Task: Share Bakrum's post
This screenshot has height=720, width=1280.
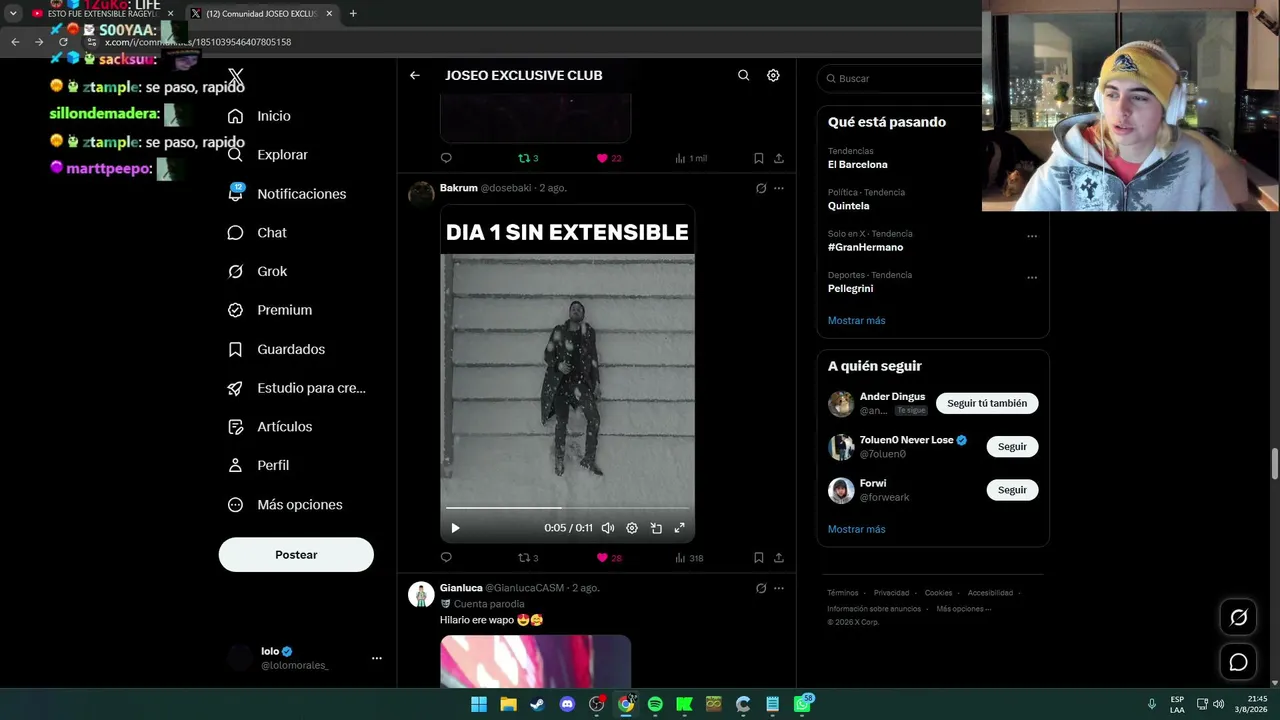Action: pyautogui.click(x=779, y=558)
